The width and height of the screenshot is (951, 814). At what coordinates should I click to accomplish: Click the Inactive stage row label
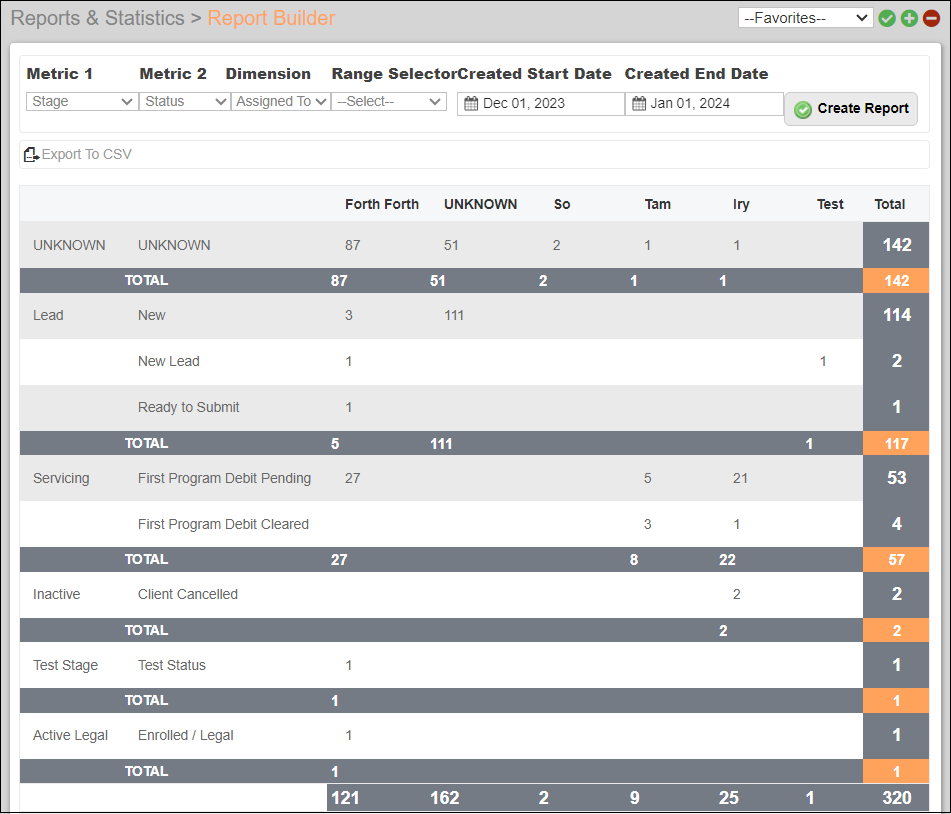click(56, 594)
